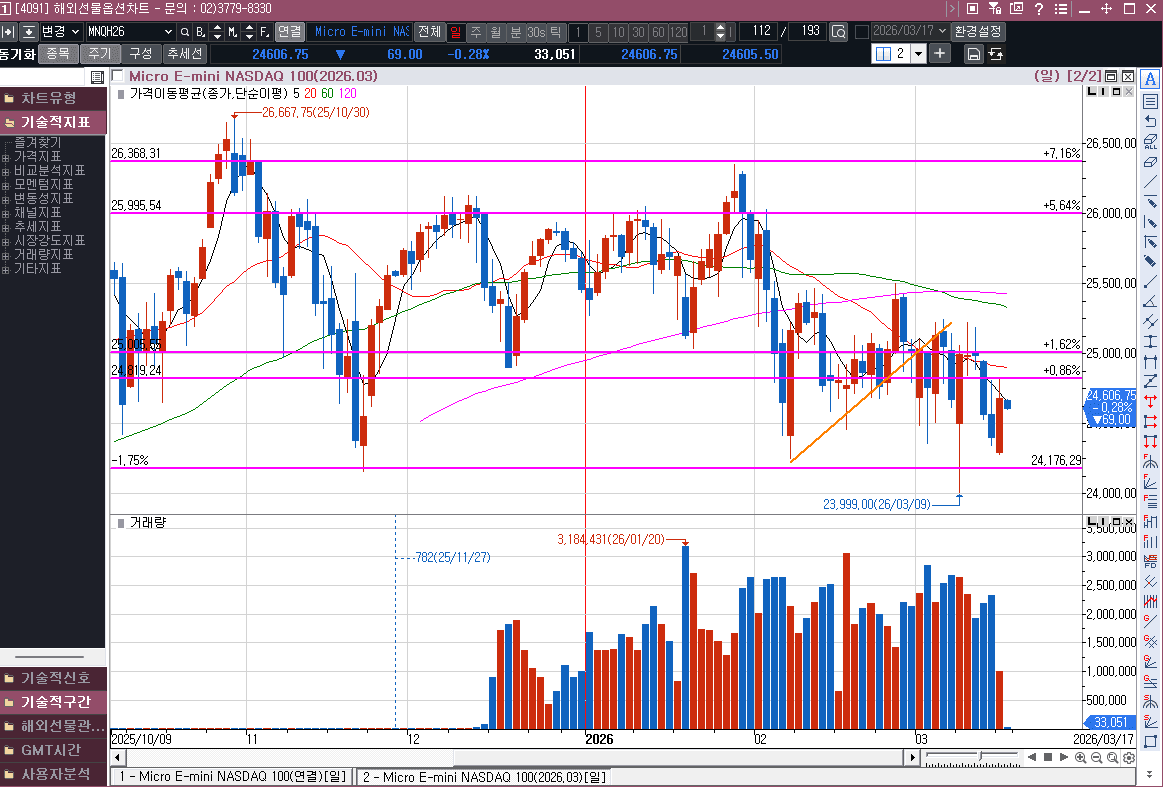Click the save chart layout icon
Viewport: 1163px width, 787px height.
pyautogui.click(x=973, y=54)
